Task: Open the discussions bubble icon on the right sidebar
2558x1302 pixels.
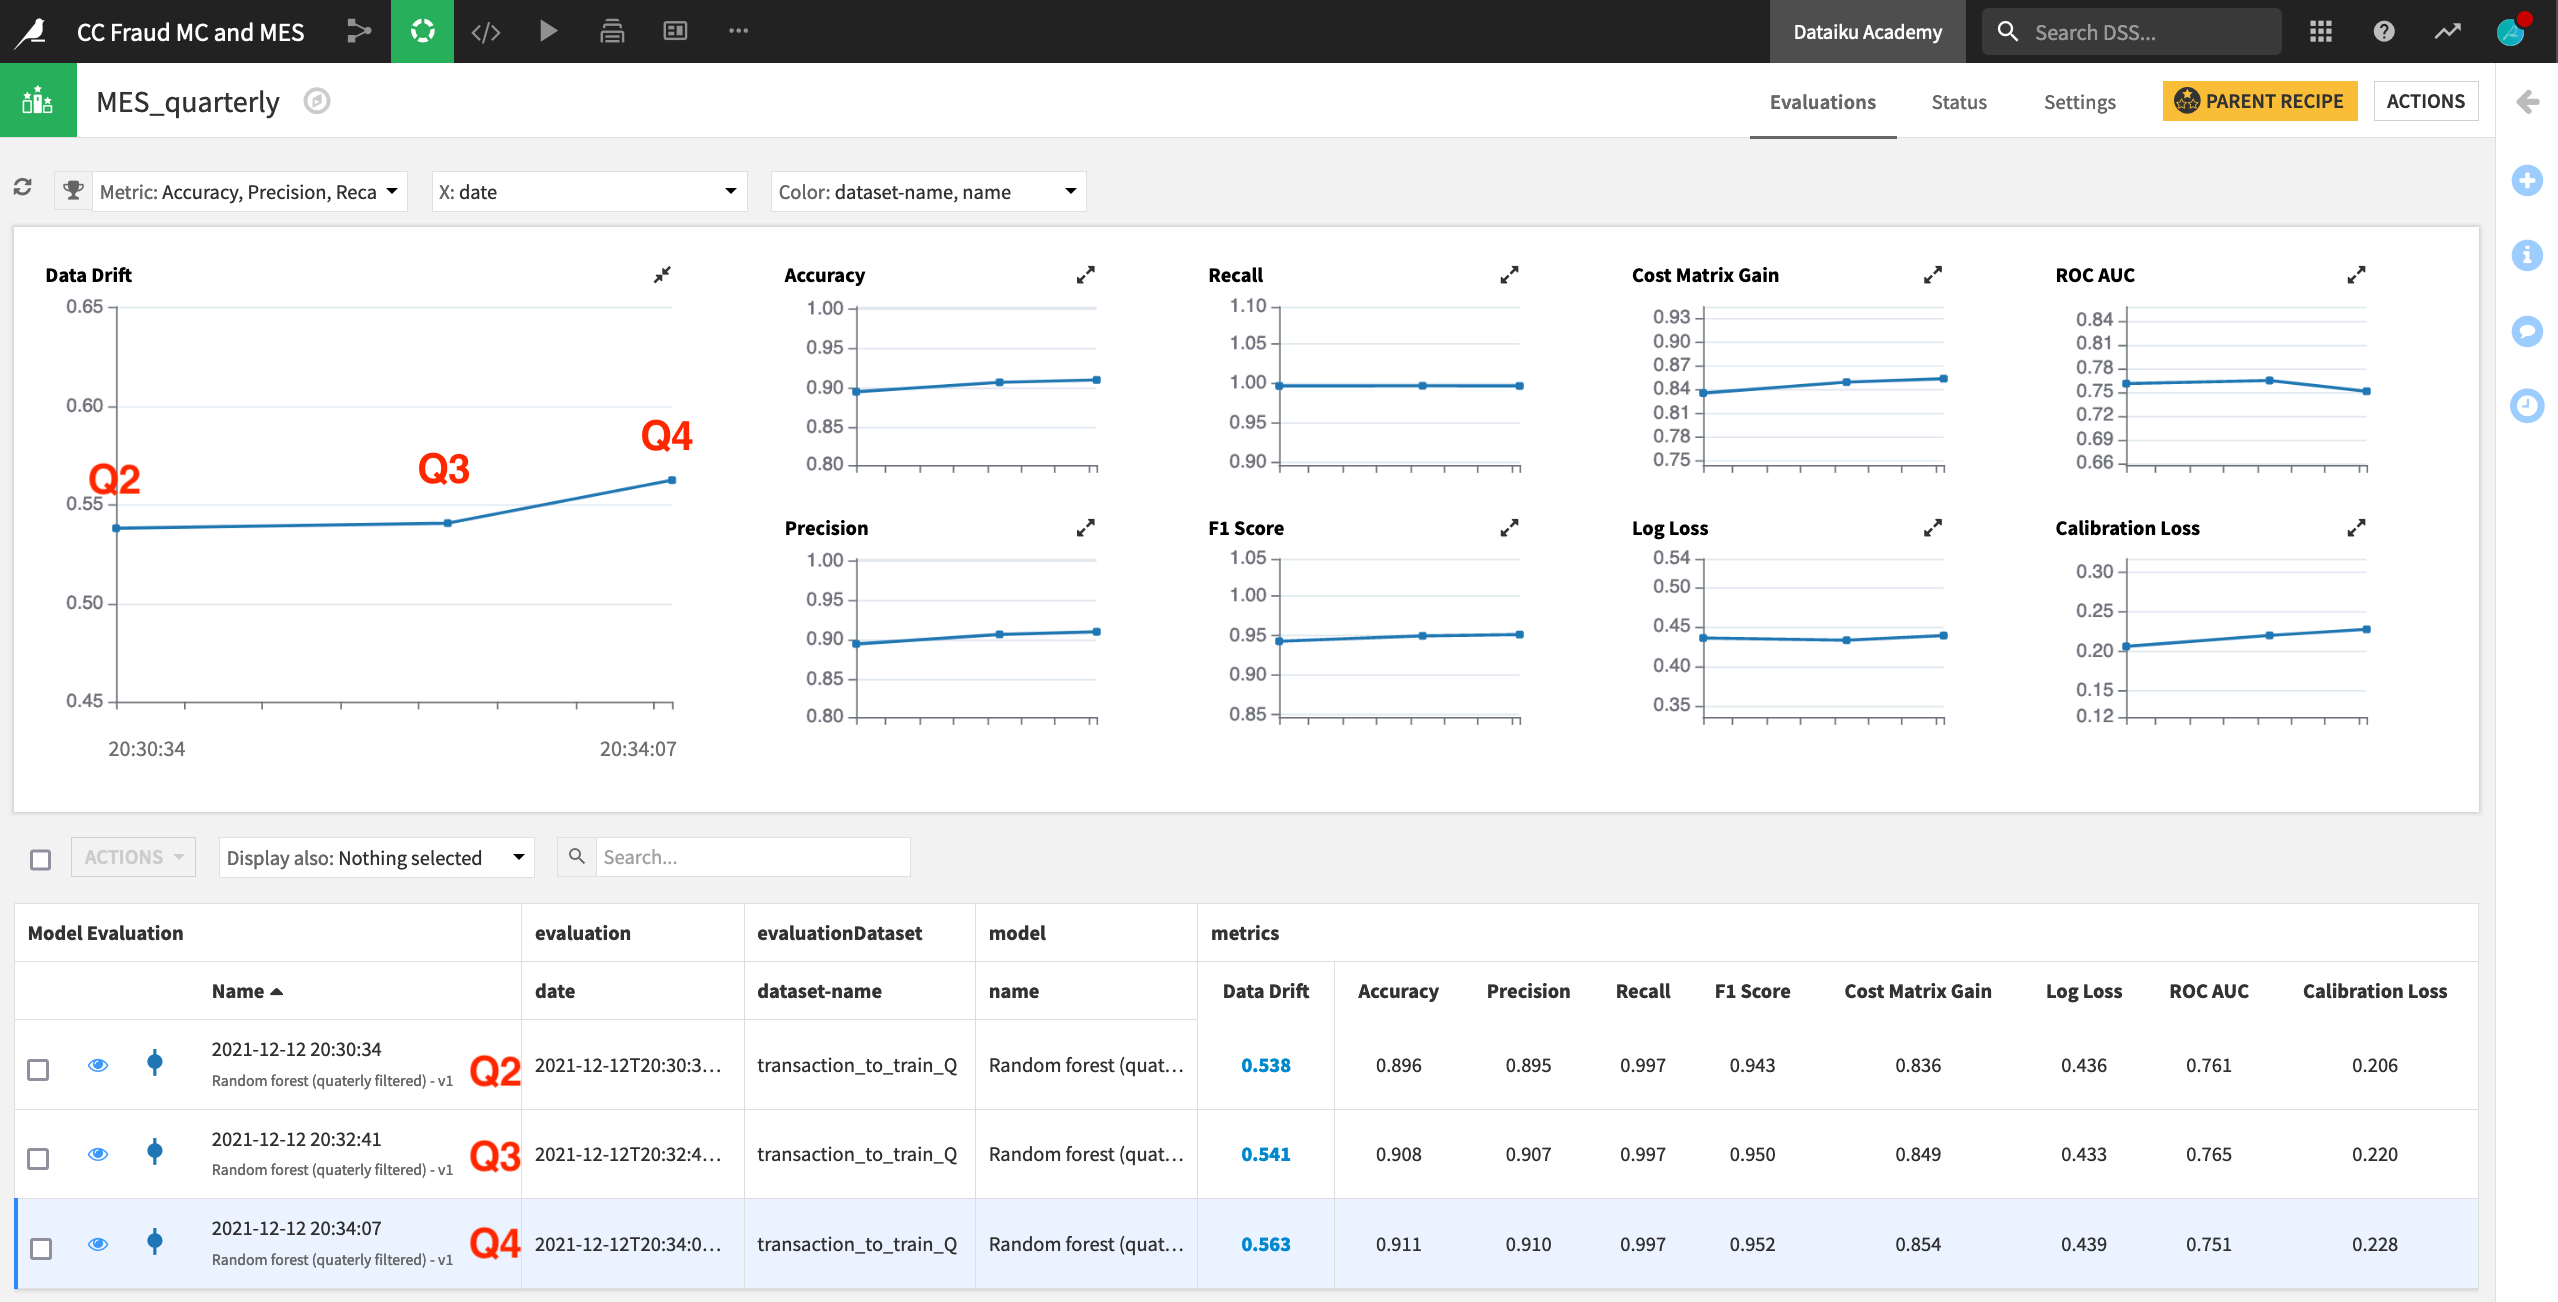Action: (2528, 330)
